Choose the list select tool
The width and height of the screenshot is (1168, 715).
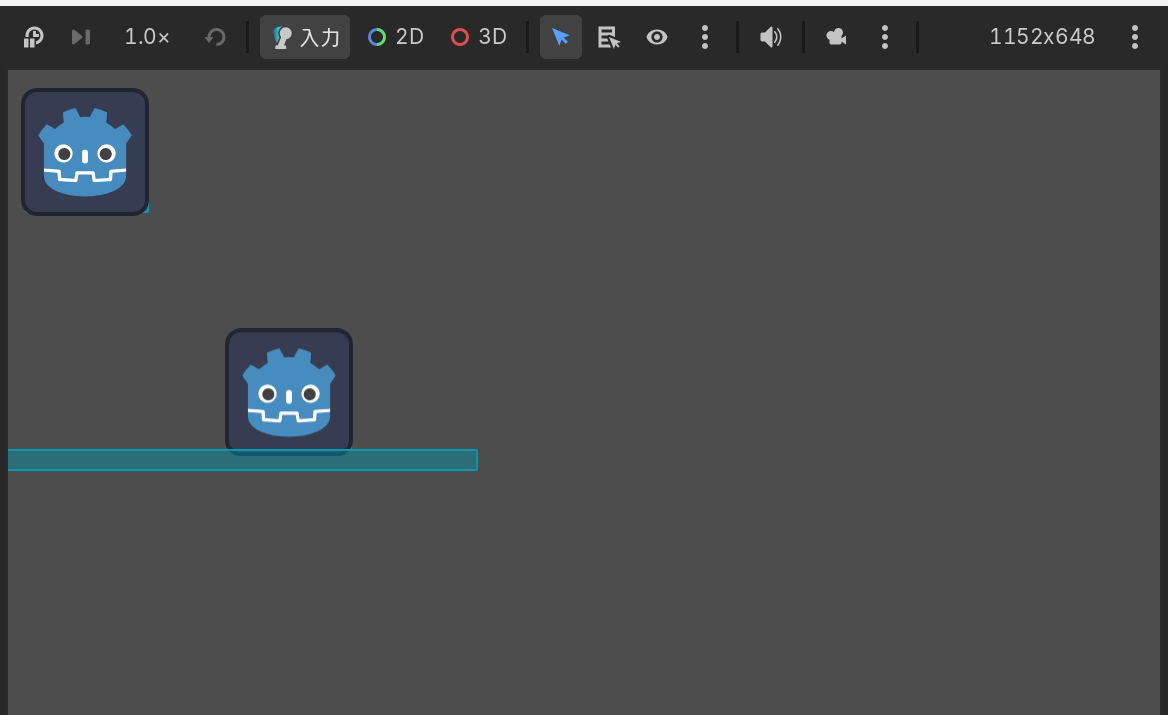[x=609, y=36]
